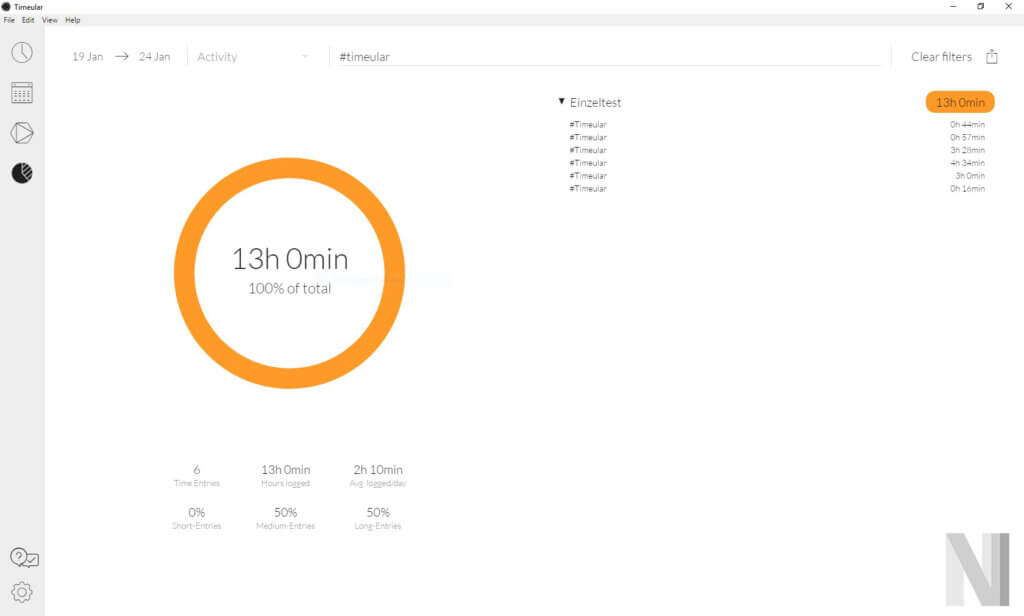Open the Activity filter dropdown
1024x616 pixels.
tap(253, 57)
